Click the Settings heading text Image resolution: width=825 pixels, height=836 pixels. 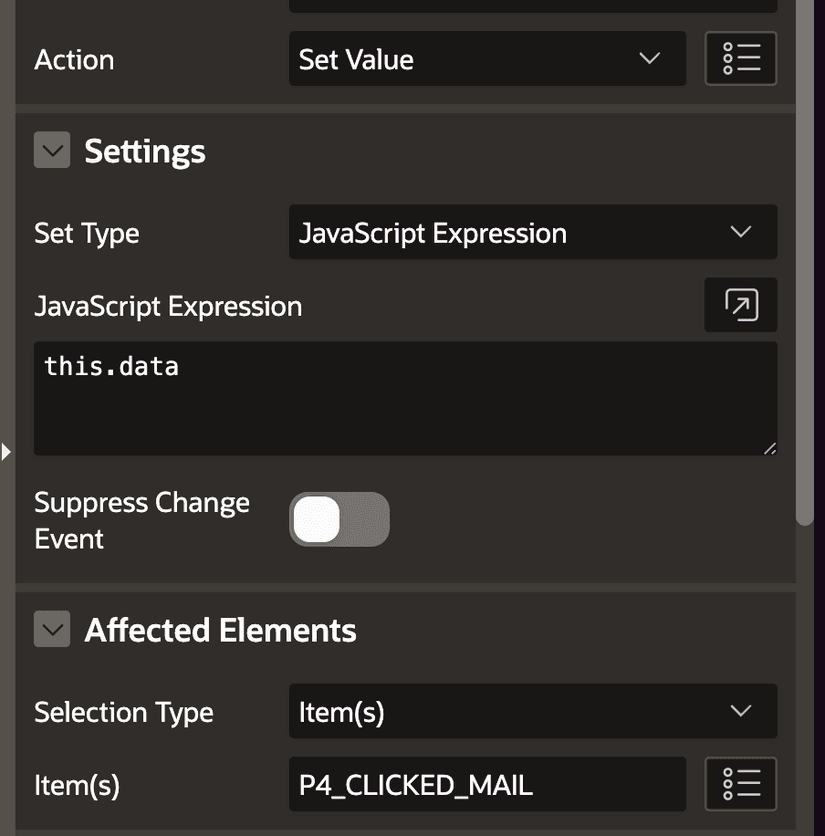point(145,150)
